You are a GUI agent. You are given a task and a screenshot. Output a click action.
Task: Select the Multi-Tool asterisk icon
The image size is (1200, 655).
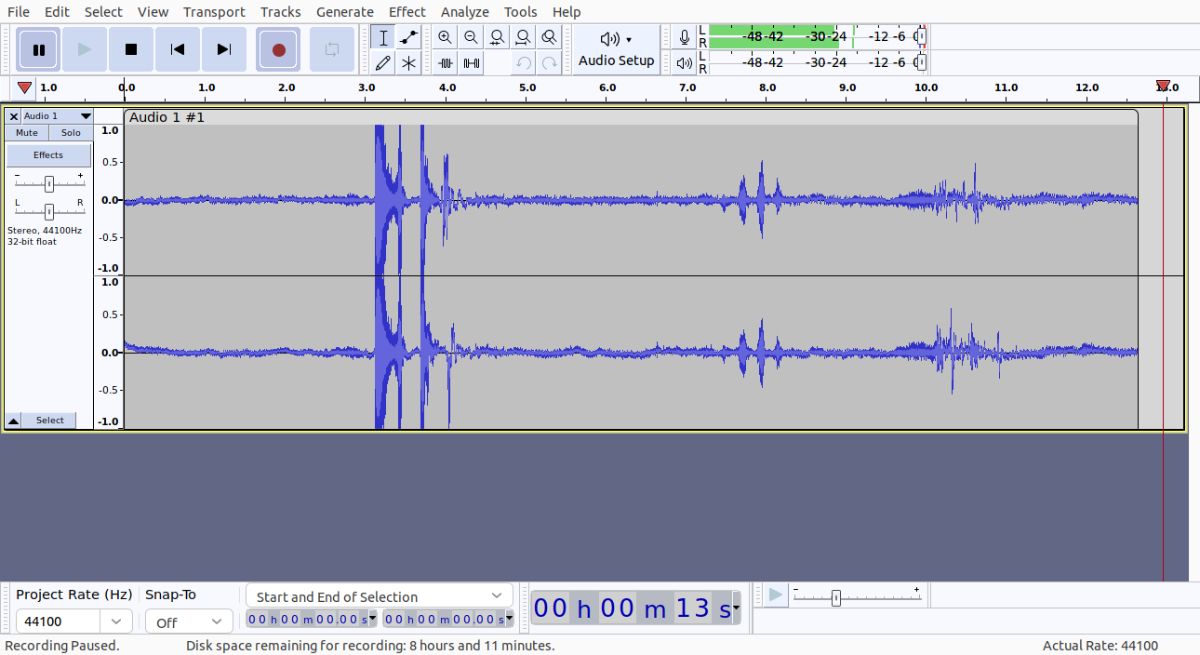point(408,63)
